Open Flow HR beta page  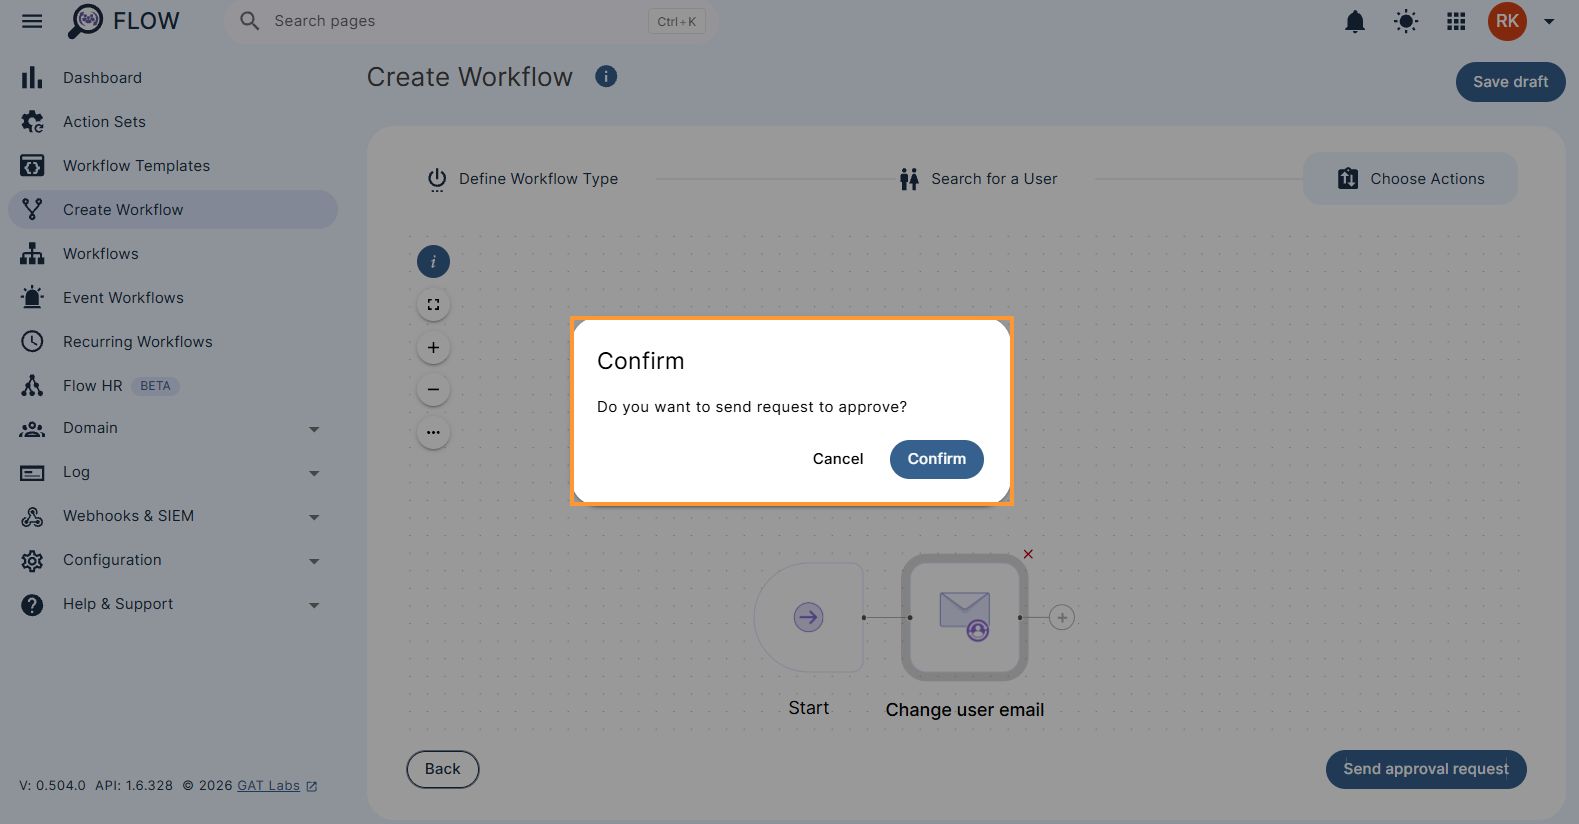point(173,386)
